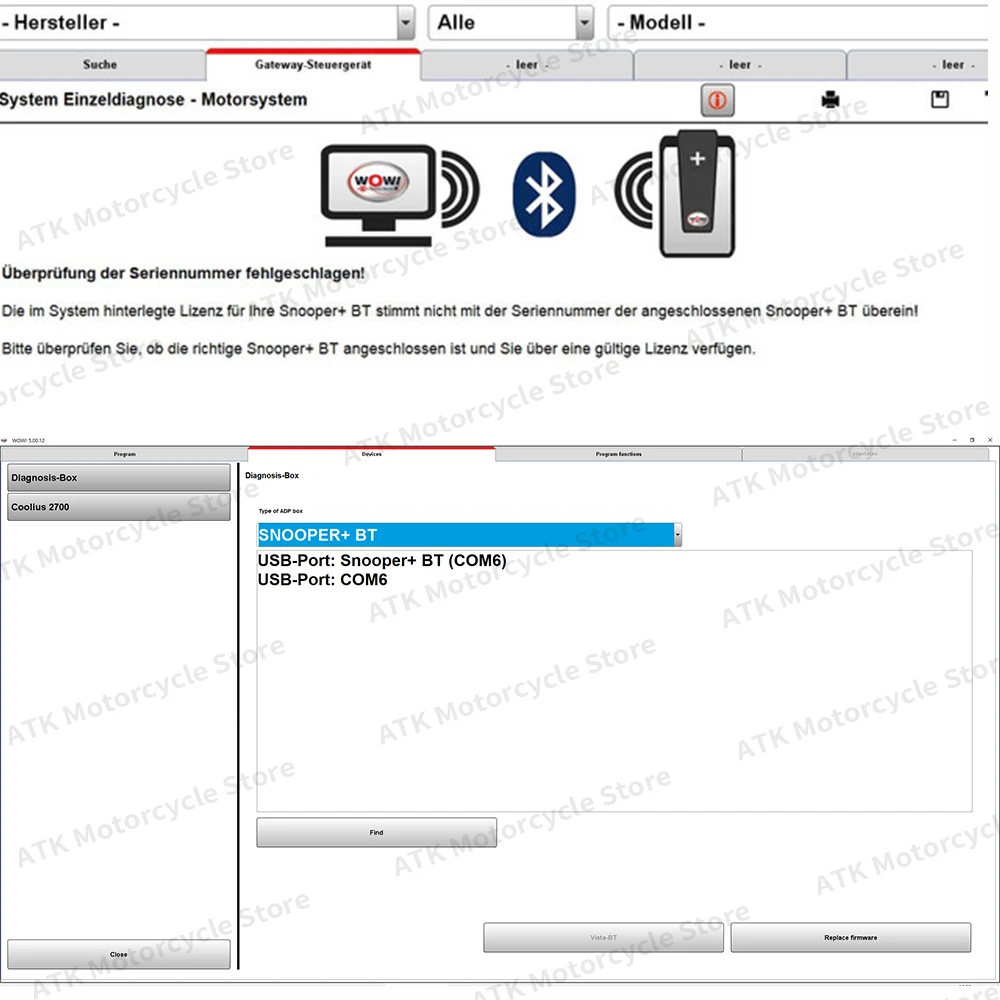Click the Find button
The width and height of the screenshot is (1000, 1000).
376,832
